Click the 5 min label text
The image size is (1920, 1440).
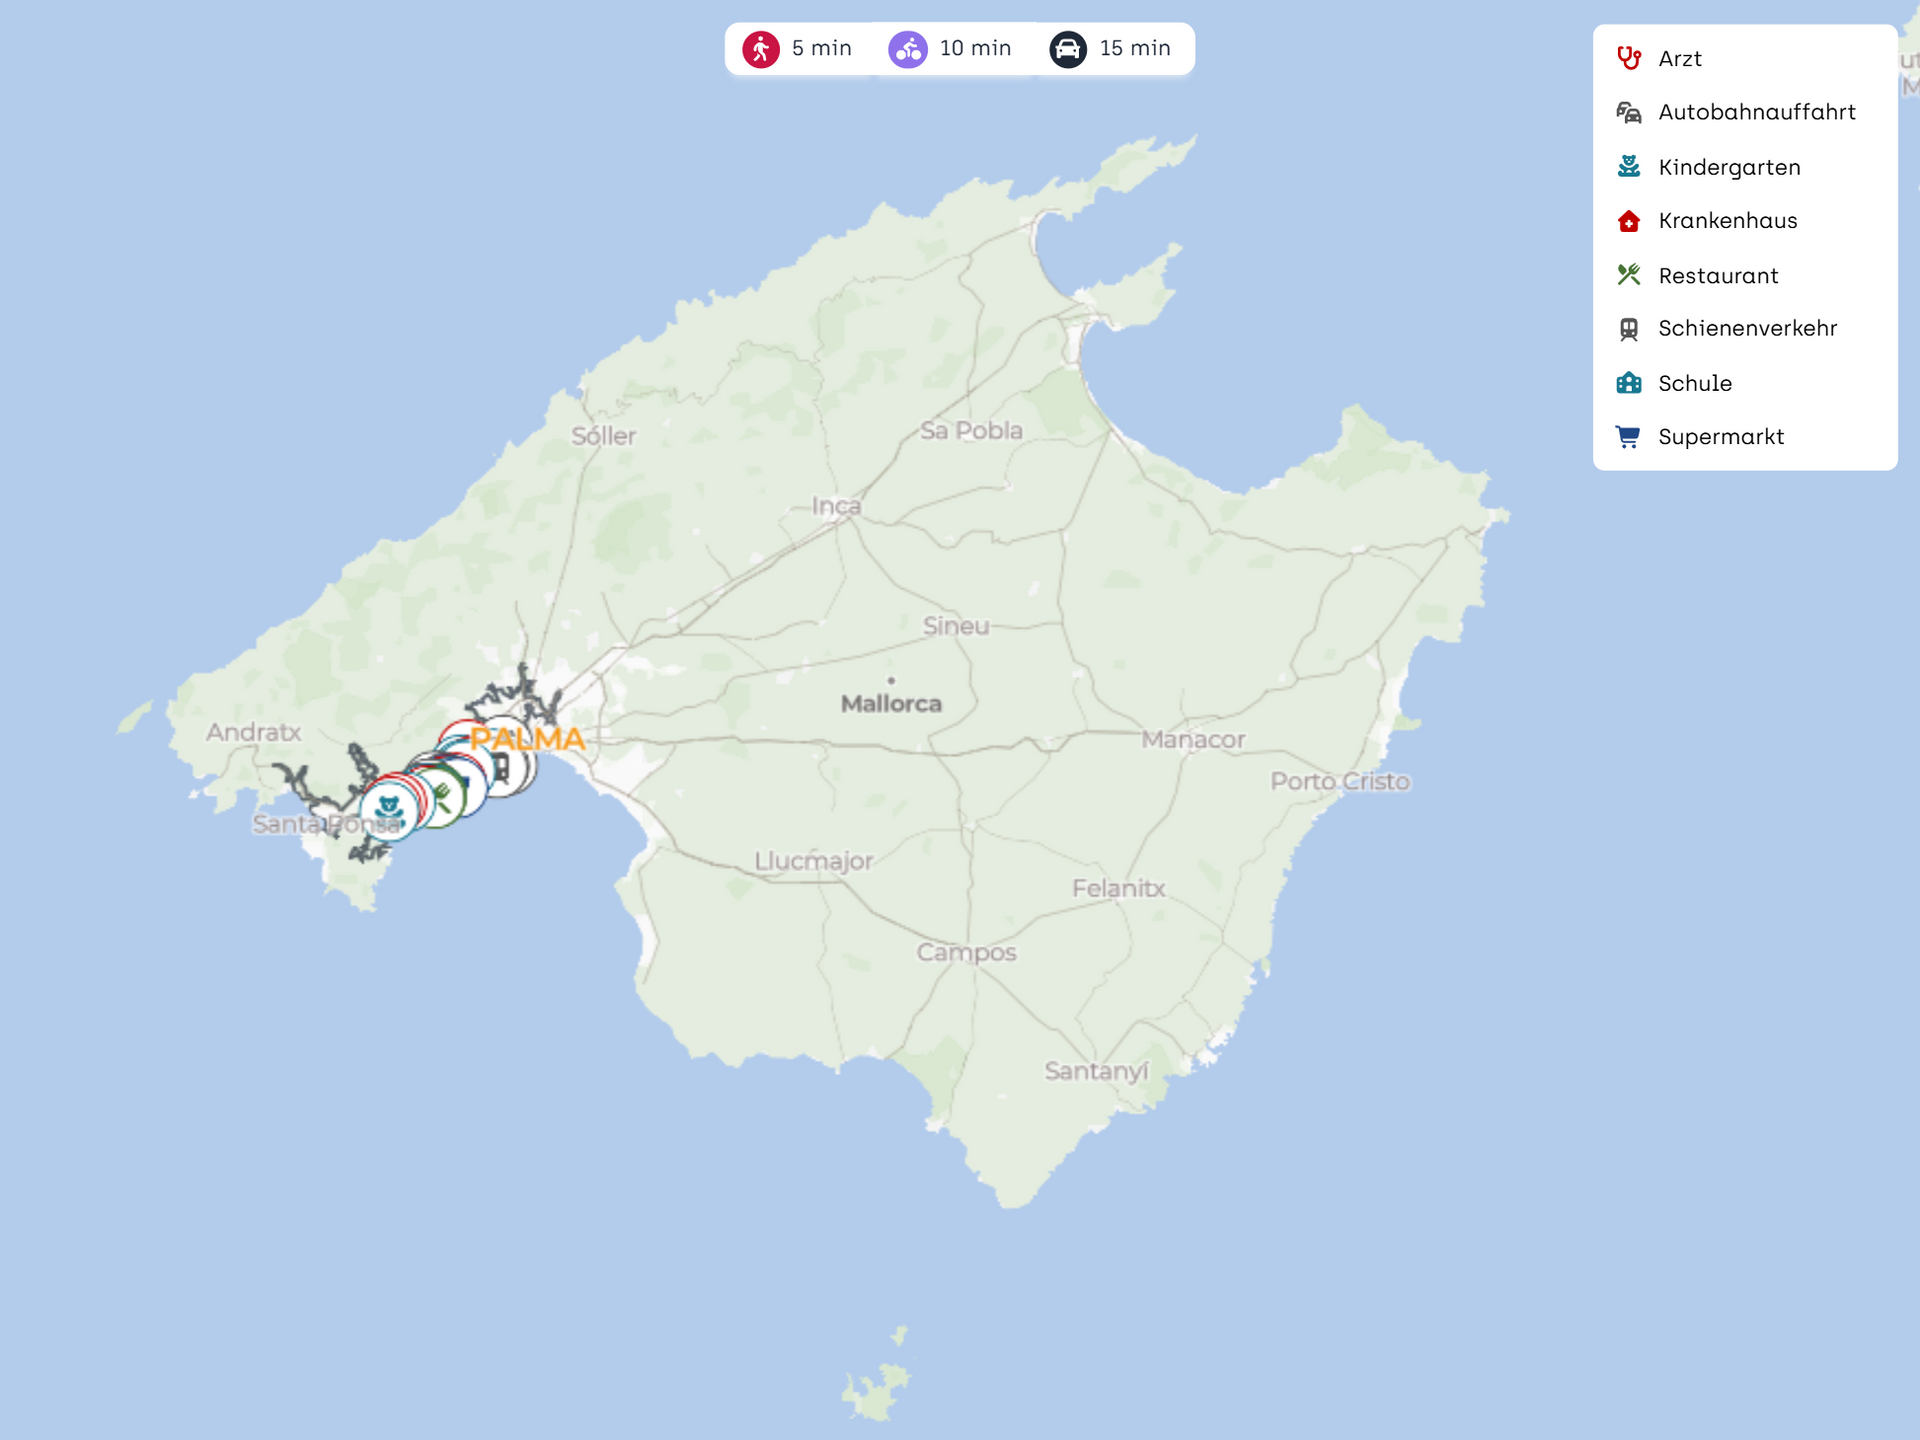pyautogui.click(x=821, y=48)
